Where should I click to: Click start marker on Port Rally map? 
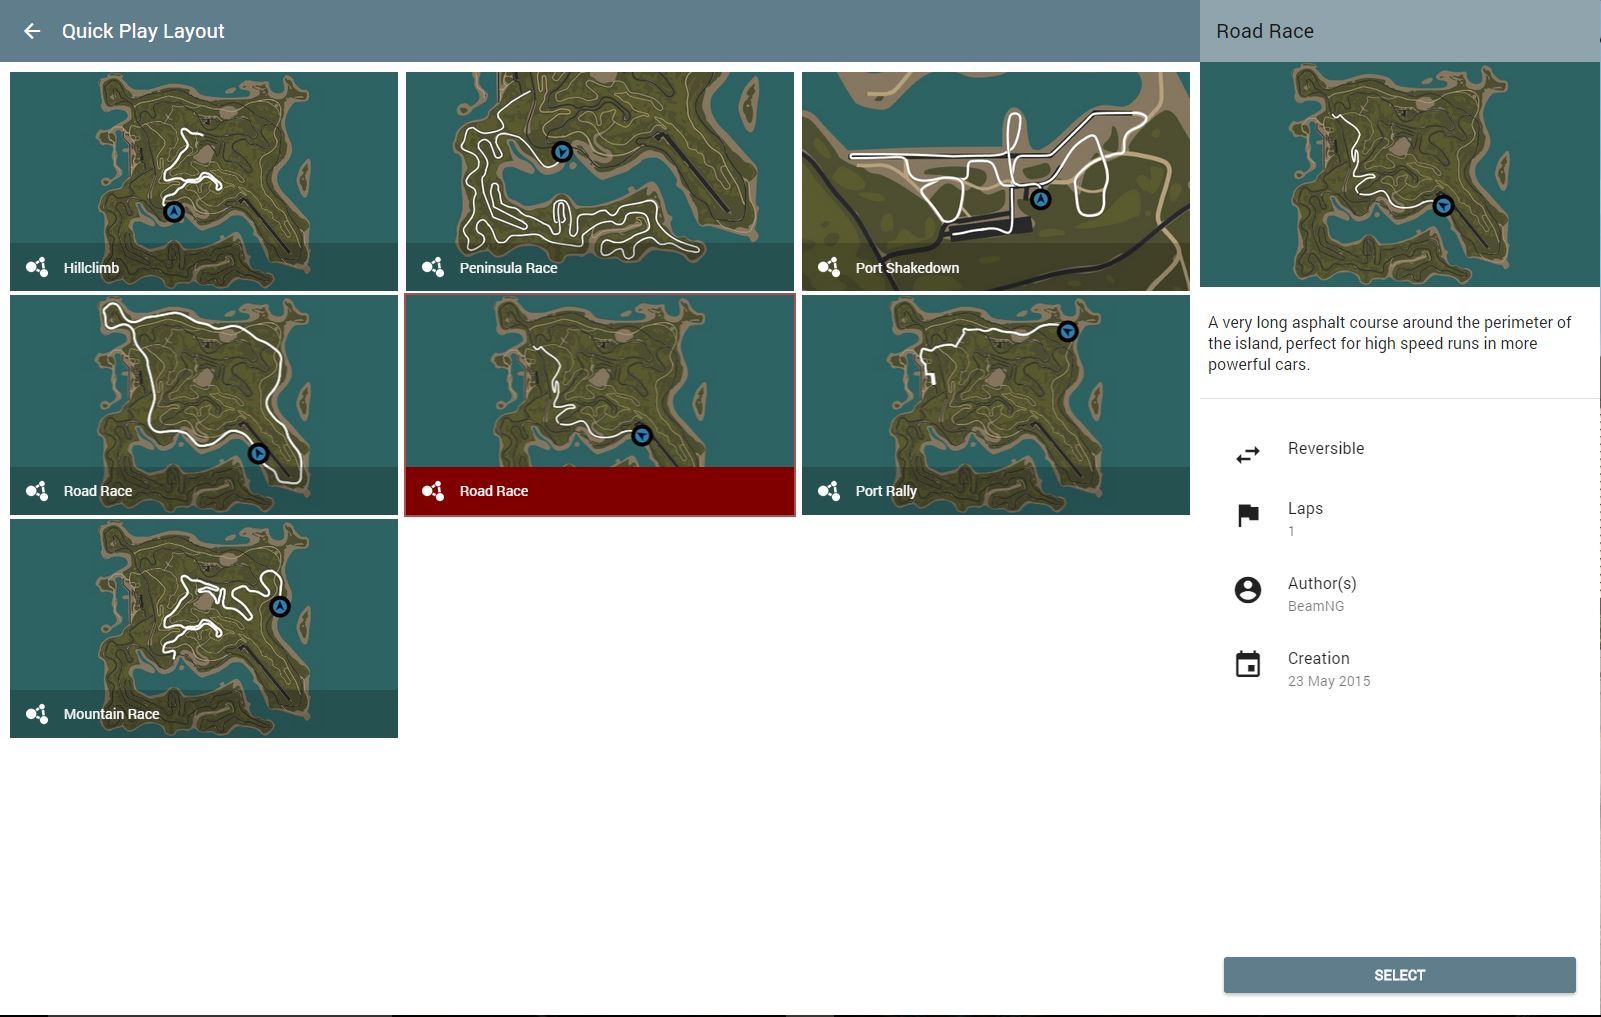pyautogui.click(x=1068, y=331)
